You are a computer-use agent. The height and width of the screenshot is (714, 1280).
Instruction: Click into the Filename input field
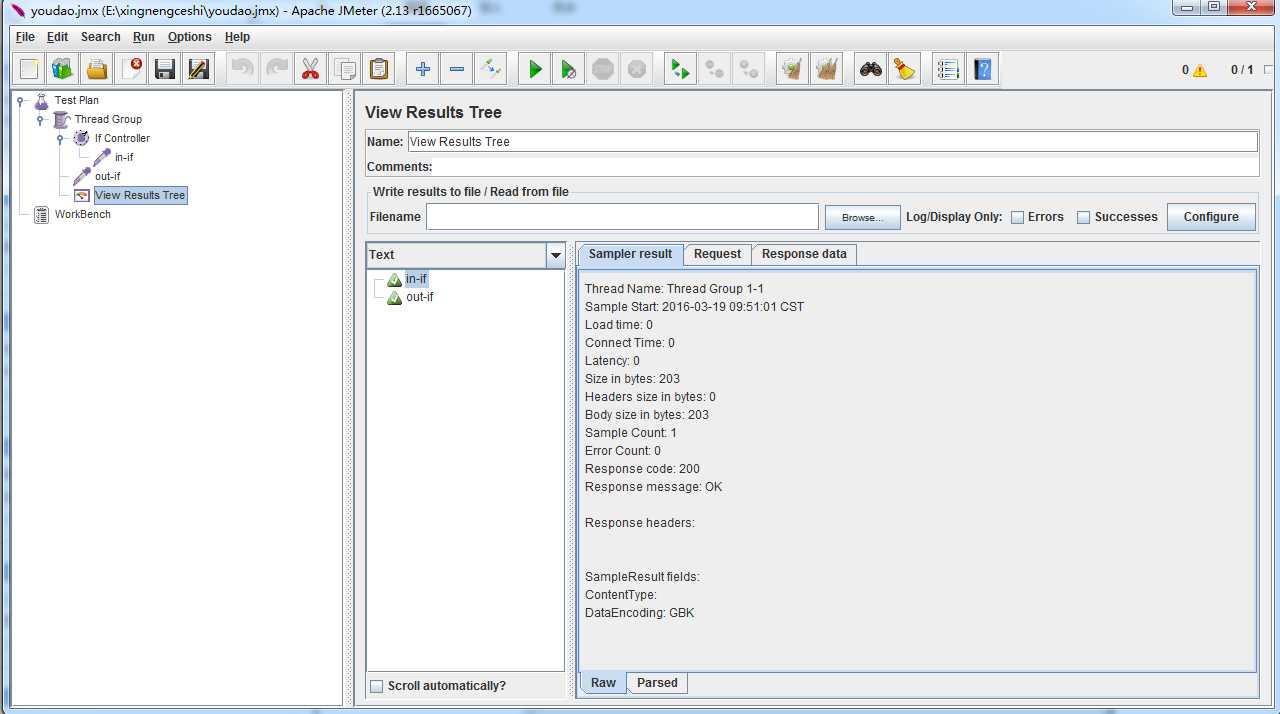(x=622, y=217)
